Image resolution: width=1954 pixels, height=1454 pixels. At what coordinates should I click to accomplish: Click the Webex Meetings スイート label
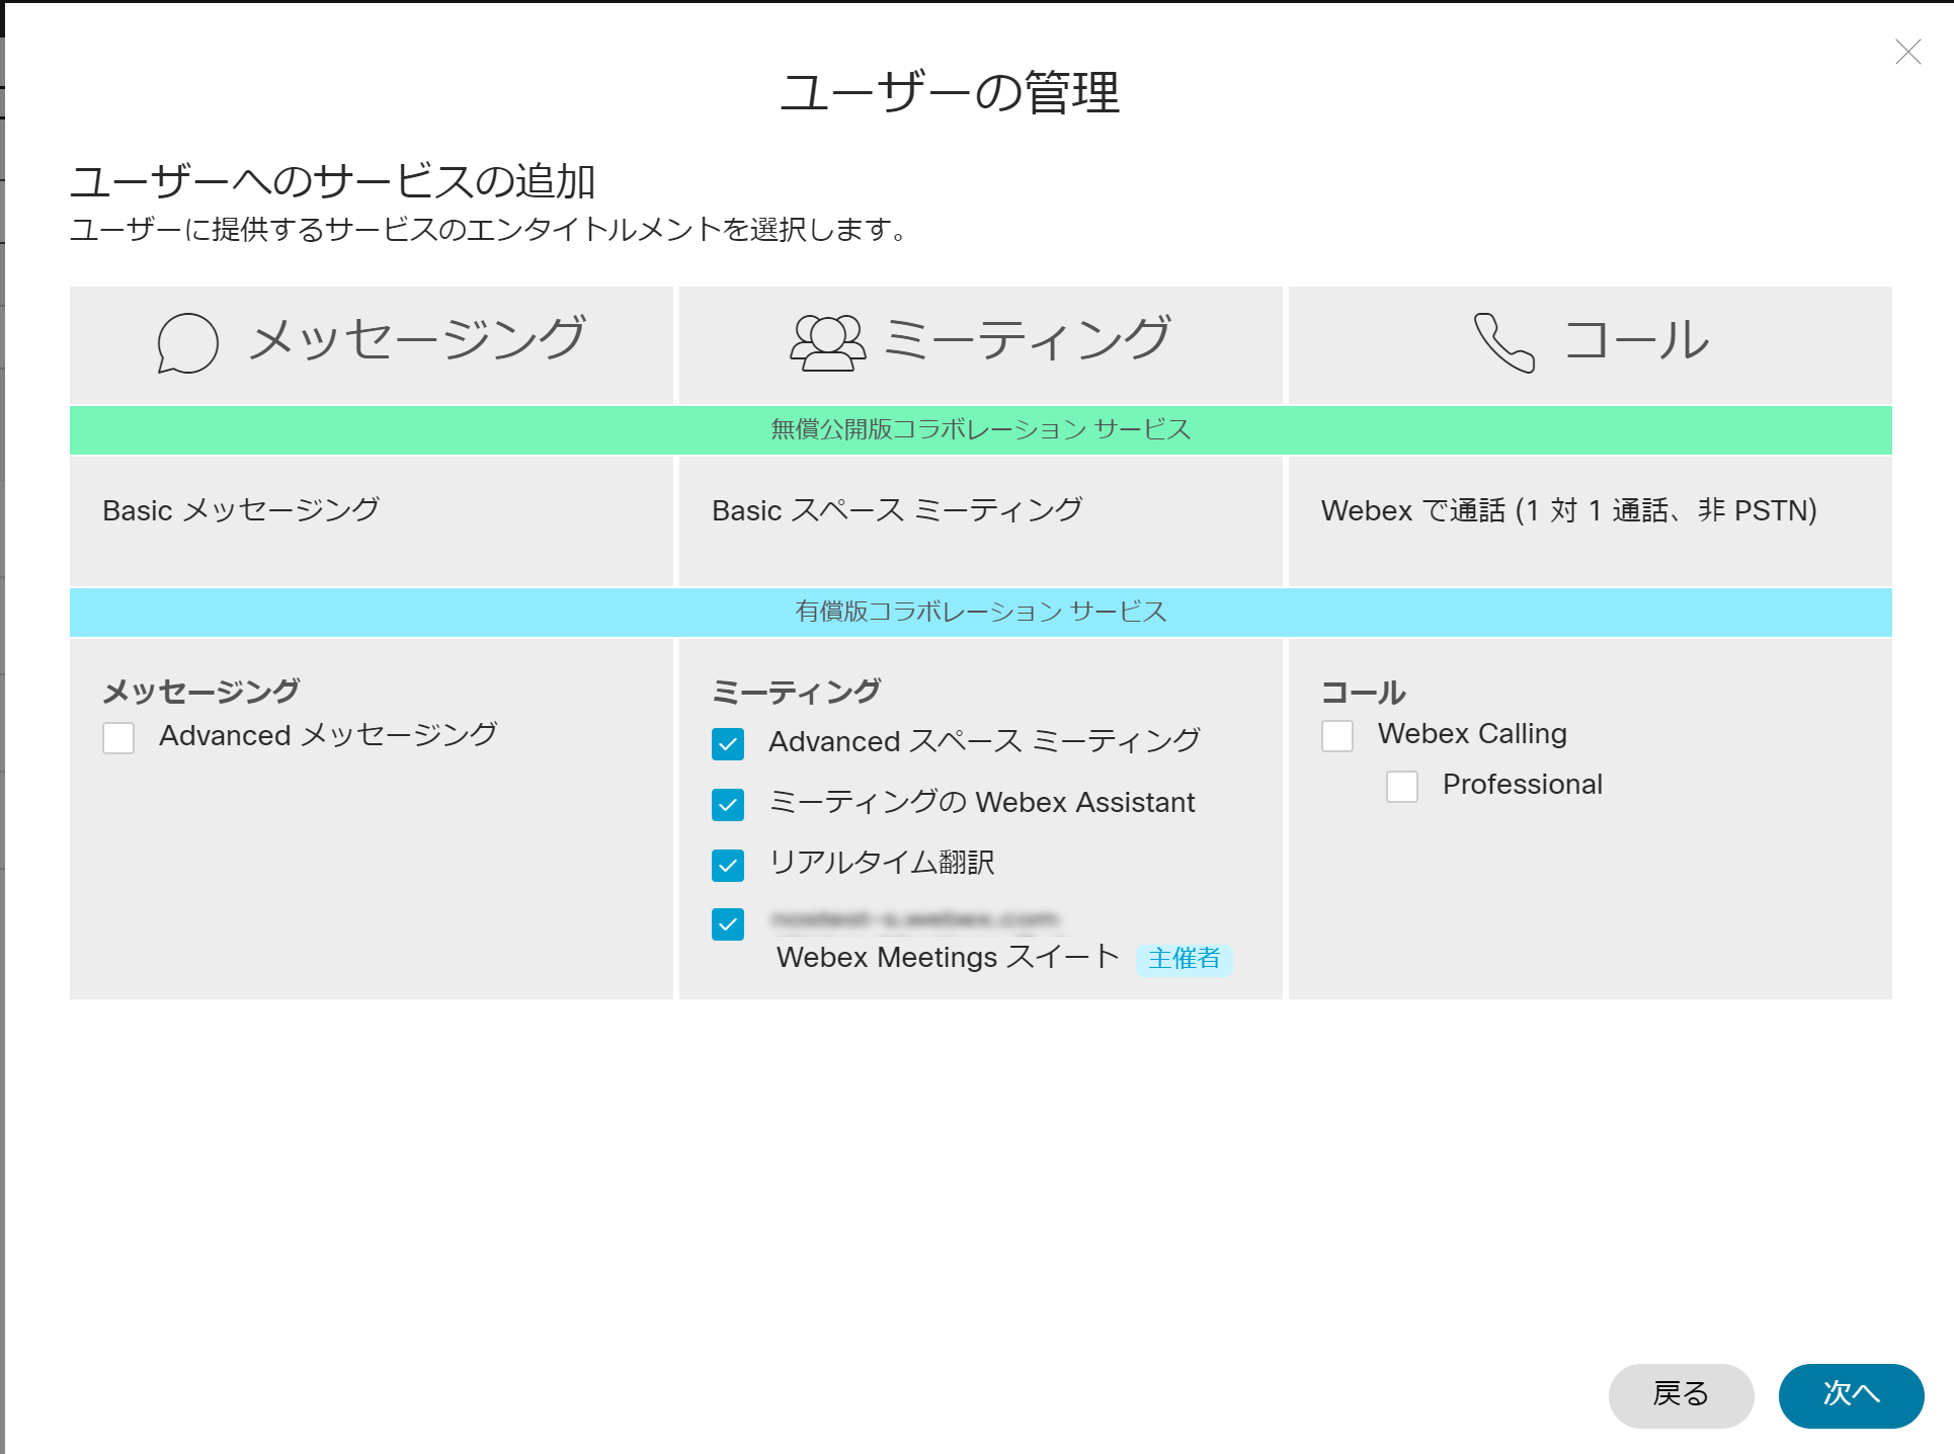click(x=947, y=958)
